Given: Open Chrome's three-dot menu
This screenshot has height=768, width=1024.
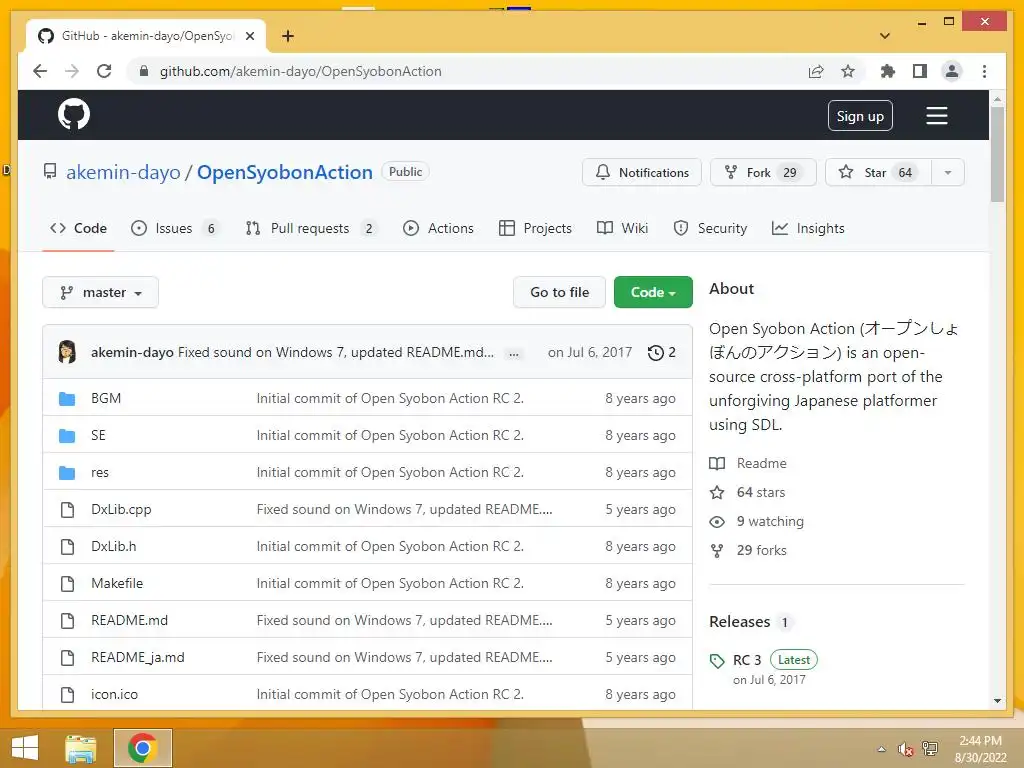Looking at the screenshot, I should click(x=984, y=71).
